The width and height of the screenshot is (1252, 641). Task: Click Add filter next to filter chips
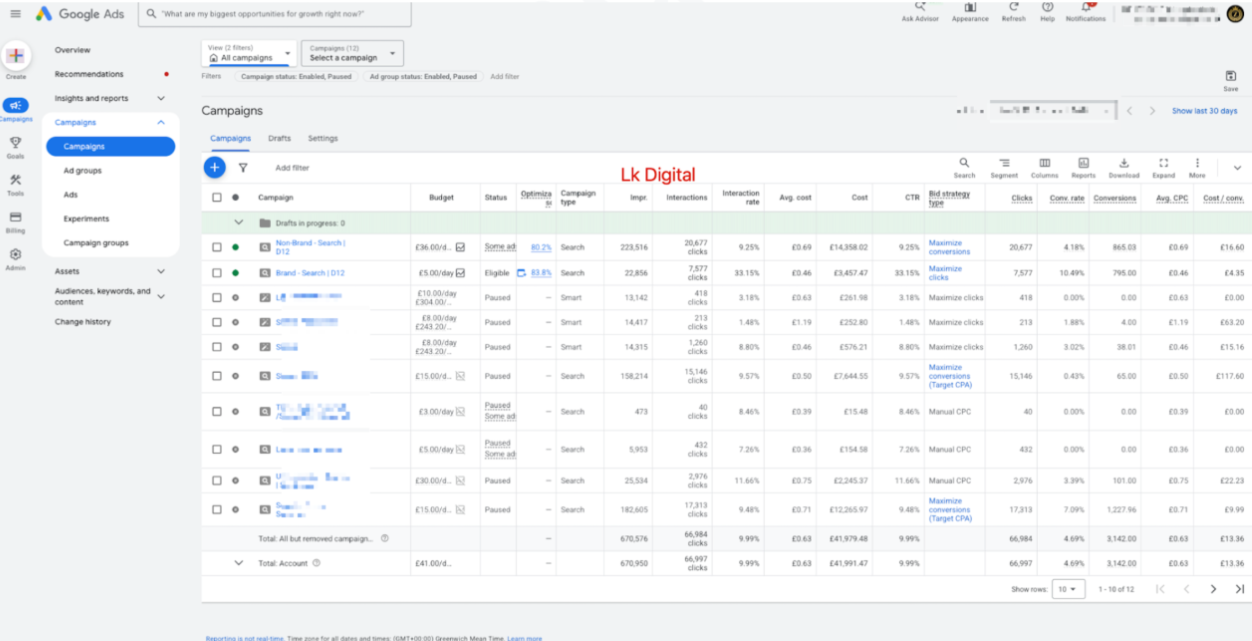tap(505, 76)
